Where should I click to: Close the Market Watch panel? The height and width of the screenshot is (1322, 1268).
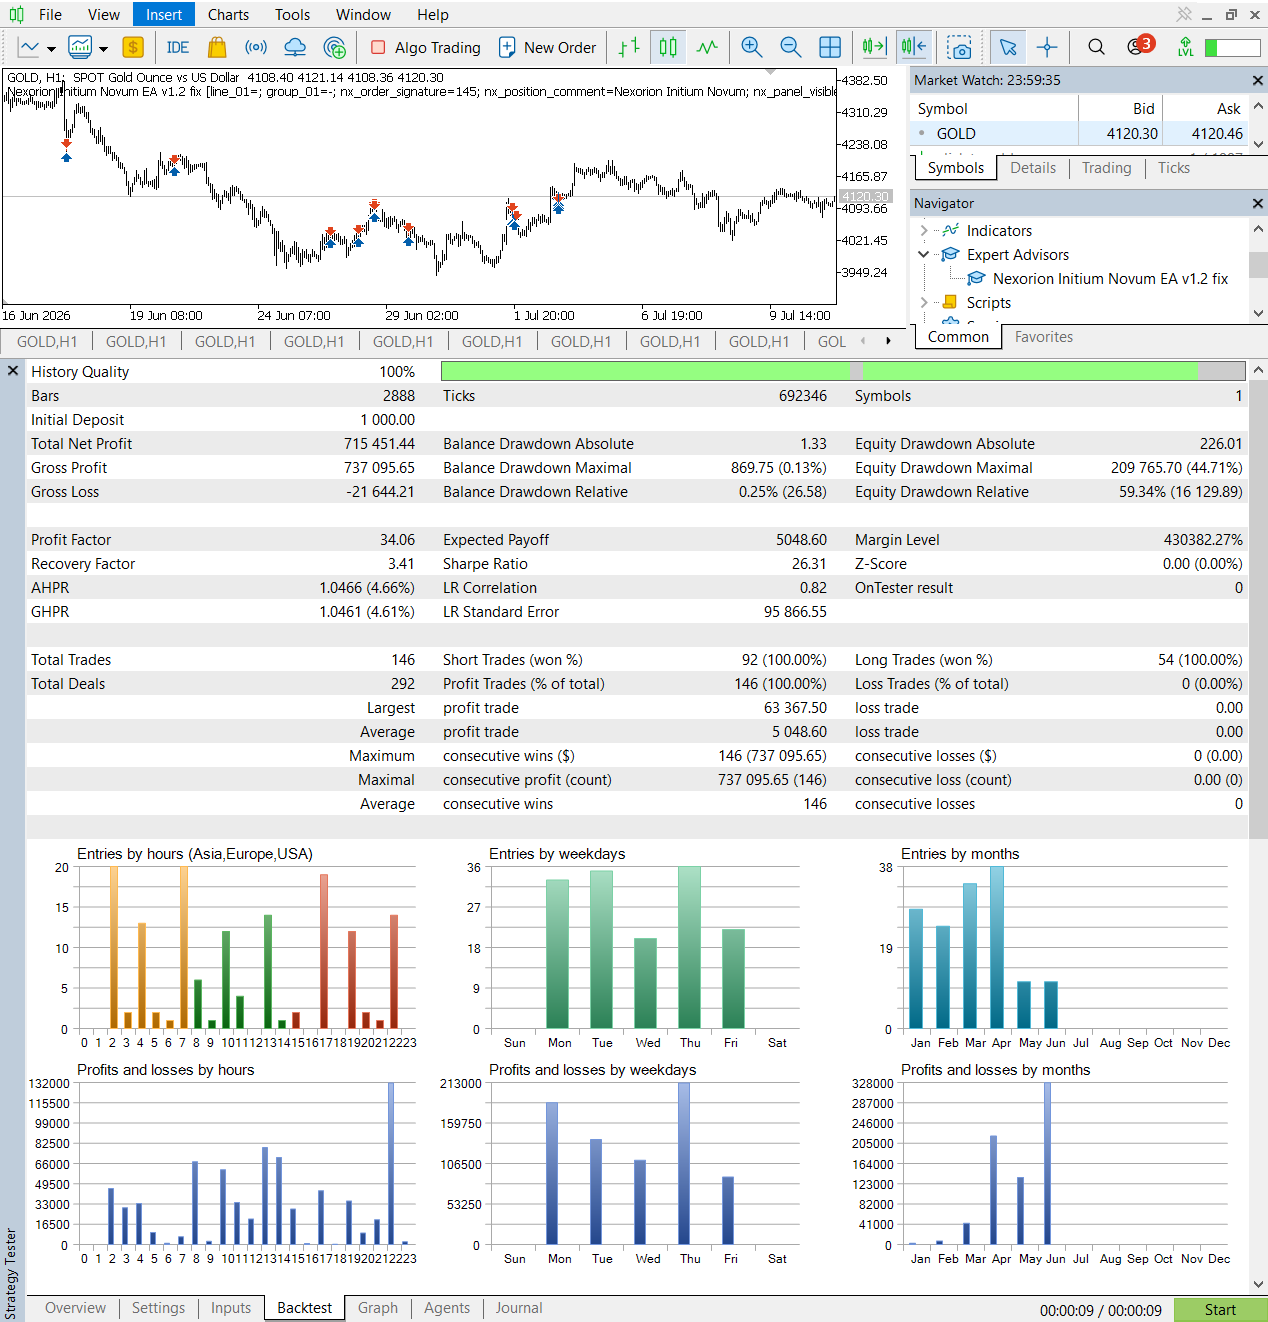[x=1257, y=80]
